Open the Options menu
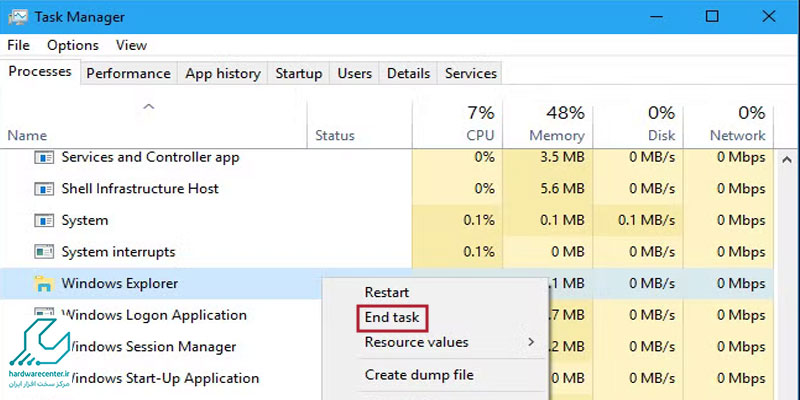Image resolution: width=800 pixels, height=400 pixels. tap(72, 45)
